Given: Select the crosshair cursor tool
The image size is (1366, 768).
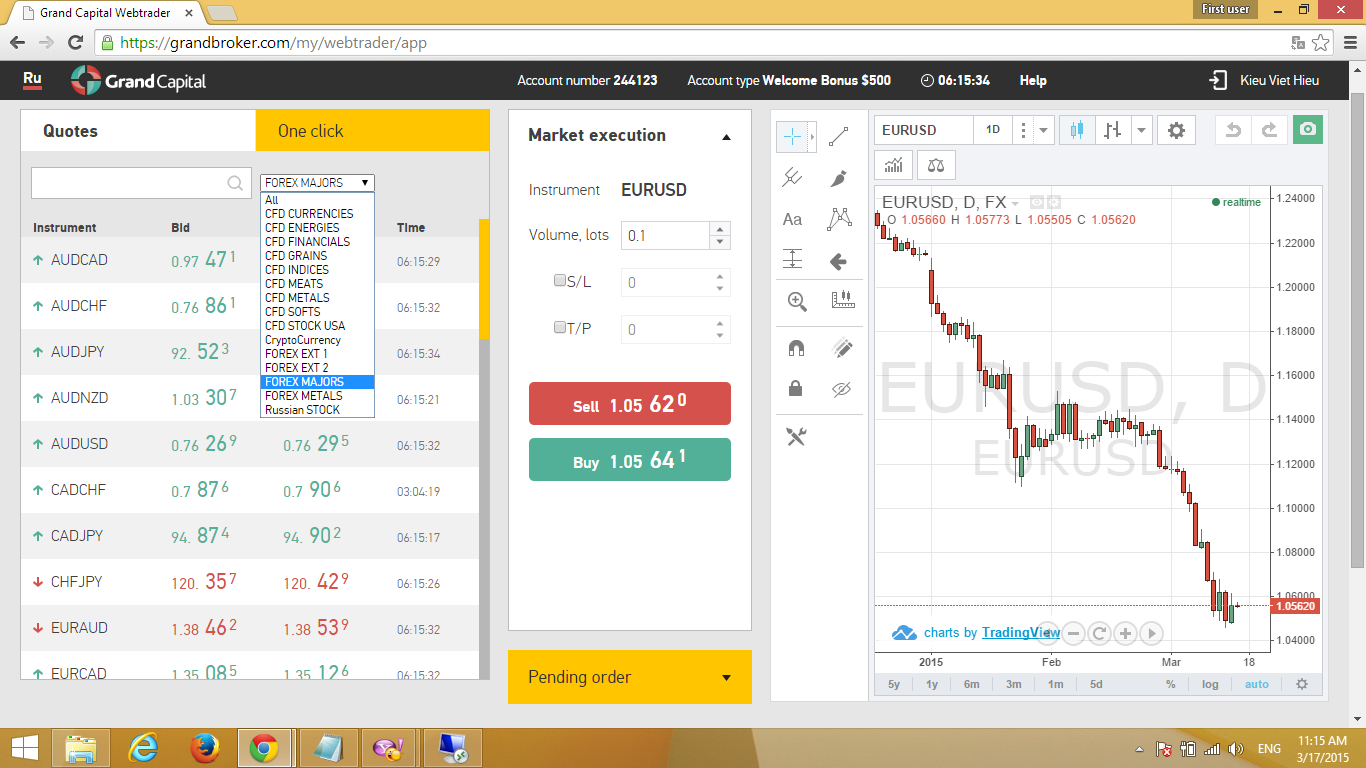Looking at the screenshot, I should coord(791,136).
